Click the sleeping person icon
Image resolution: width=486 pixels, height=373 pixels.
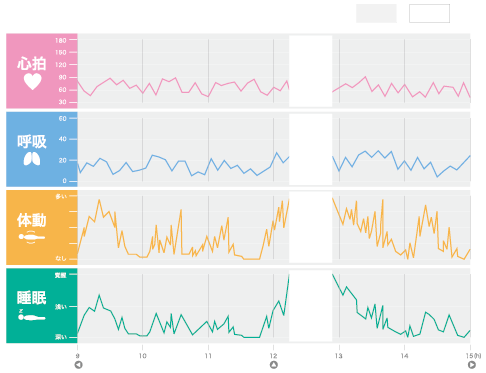[31, 315]
